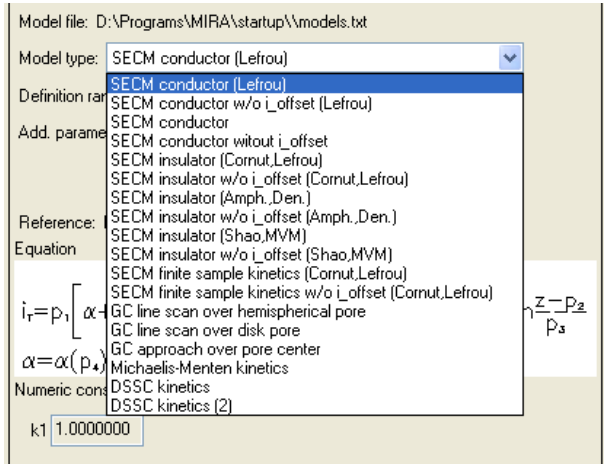Screen dimensions: 606x470
Task: Click the Model type dropdown arrow
Action: click(511, 58)
